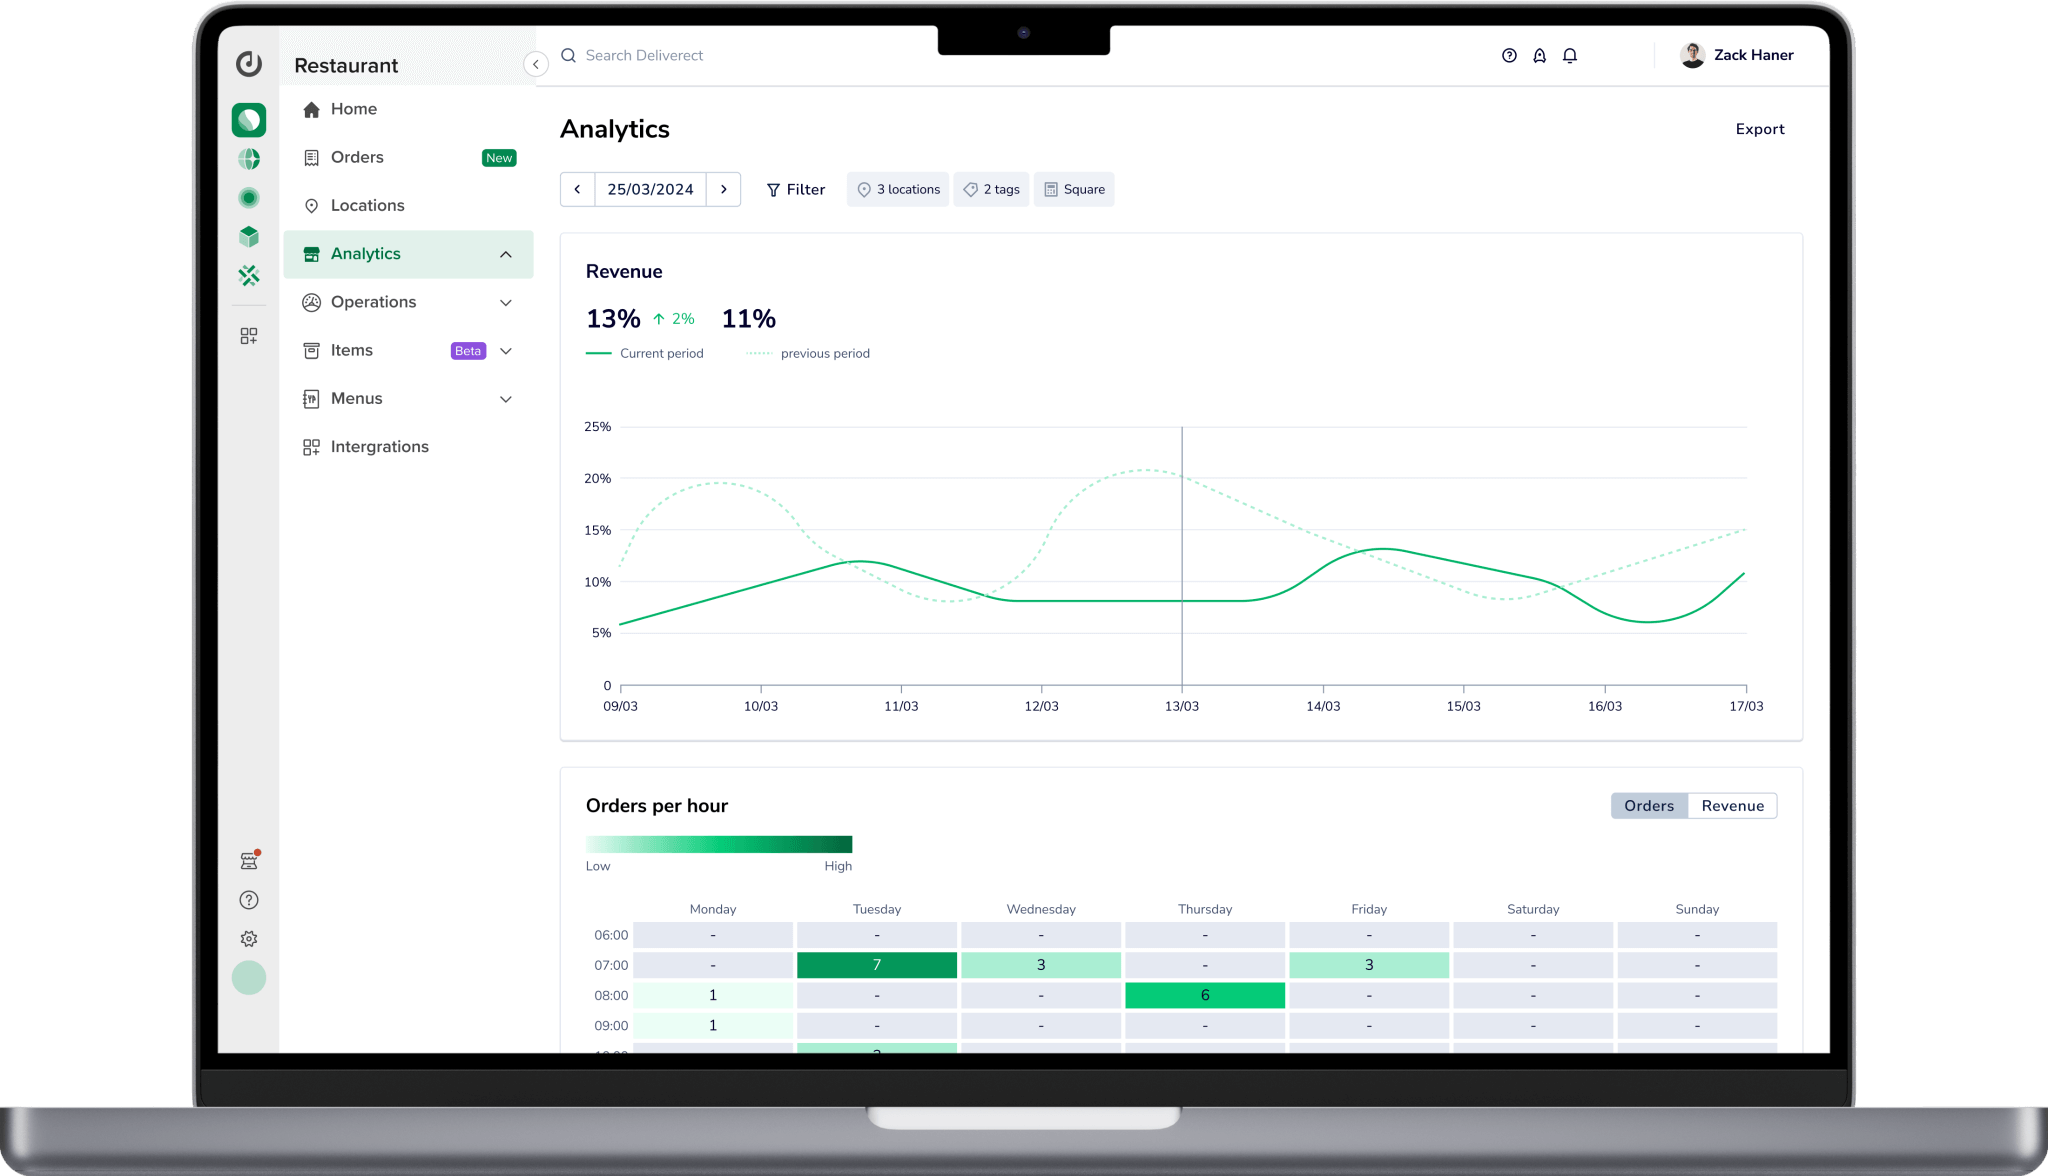Open the app store plus icon in left rail
This screenshot has height=1176, width=2048.
[249, 335]
